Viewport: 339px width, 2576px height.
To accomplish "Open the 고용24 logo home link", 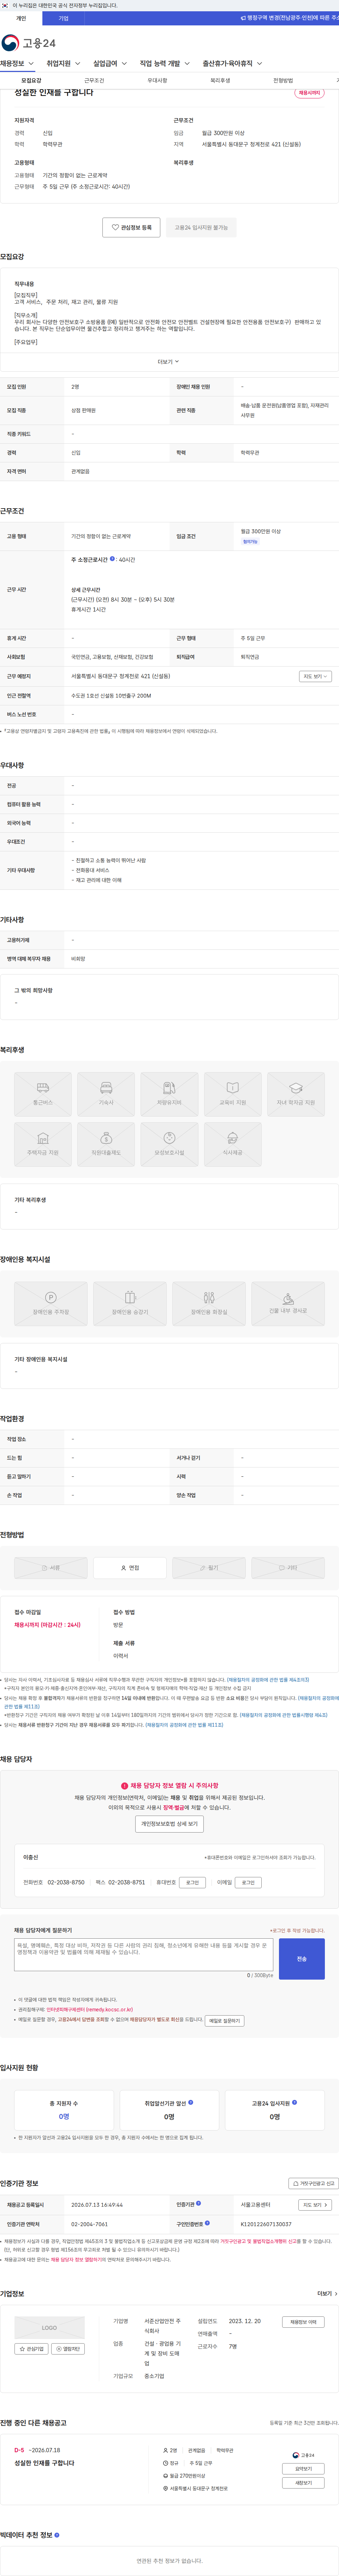I will (x=28, y=43).
